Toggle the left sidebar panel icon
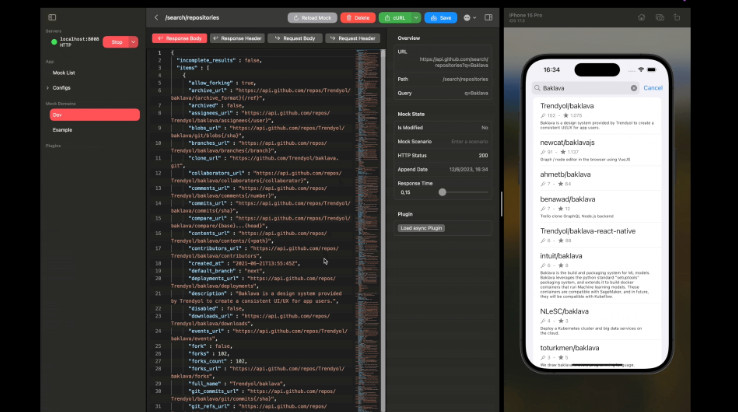 tap(52, 17)
